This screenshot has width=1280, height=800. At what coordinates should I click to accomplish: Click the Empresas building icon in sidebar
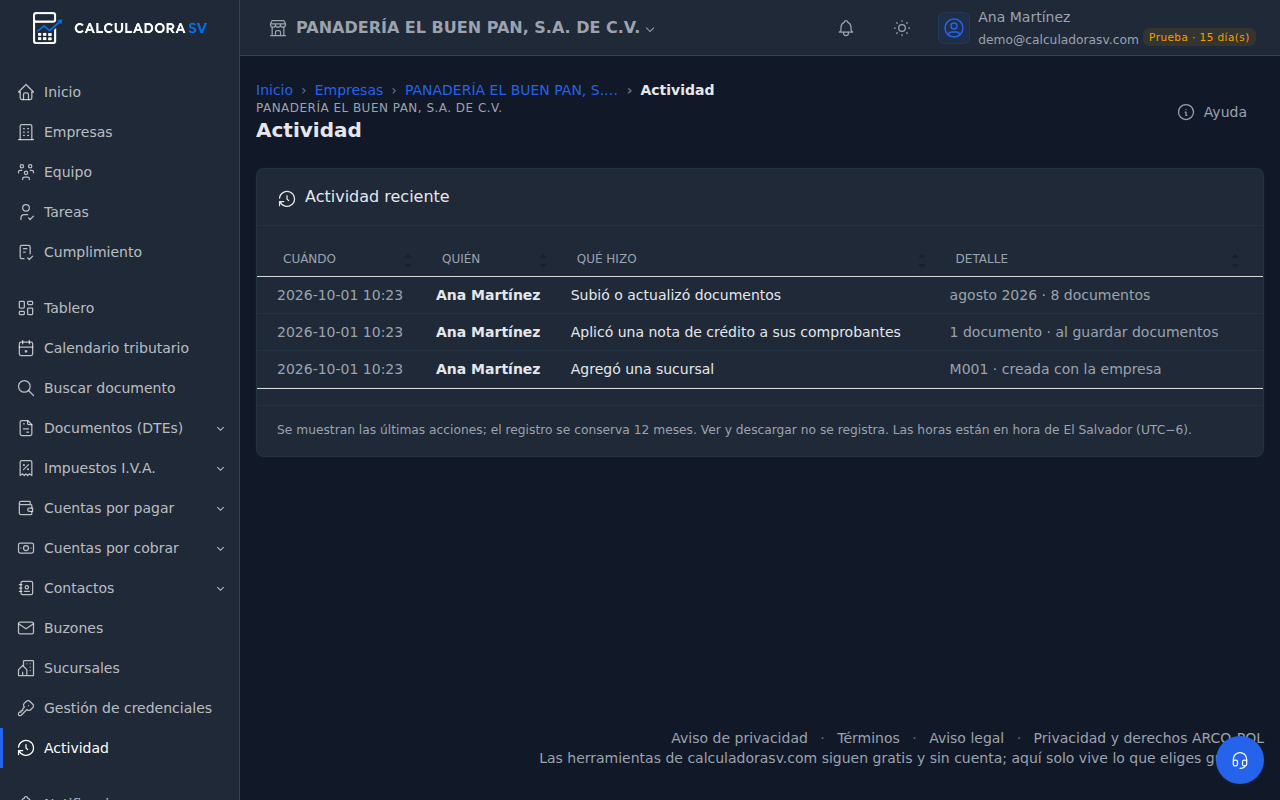[26, 132]
